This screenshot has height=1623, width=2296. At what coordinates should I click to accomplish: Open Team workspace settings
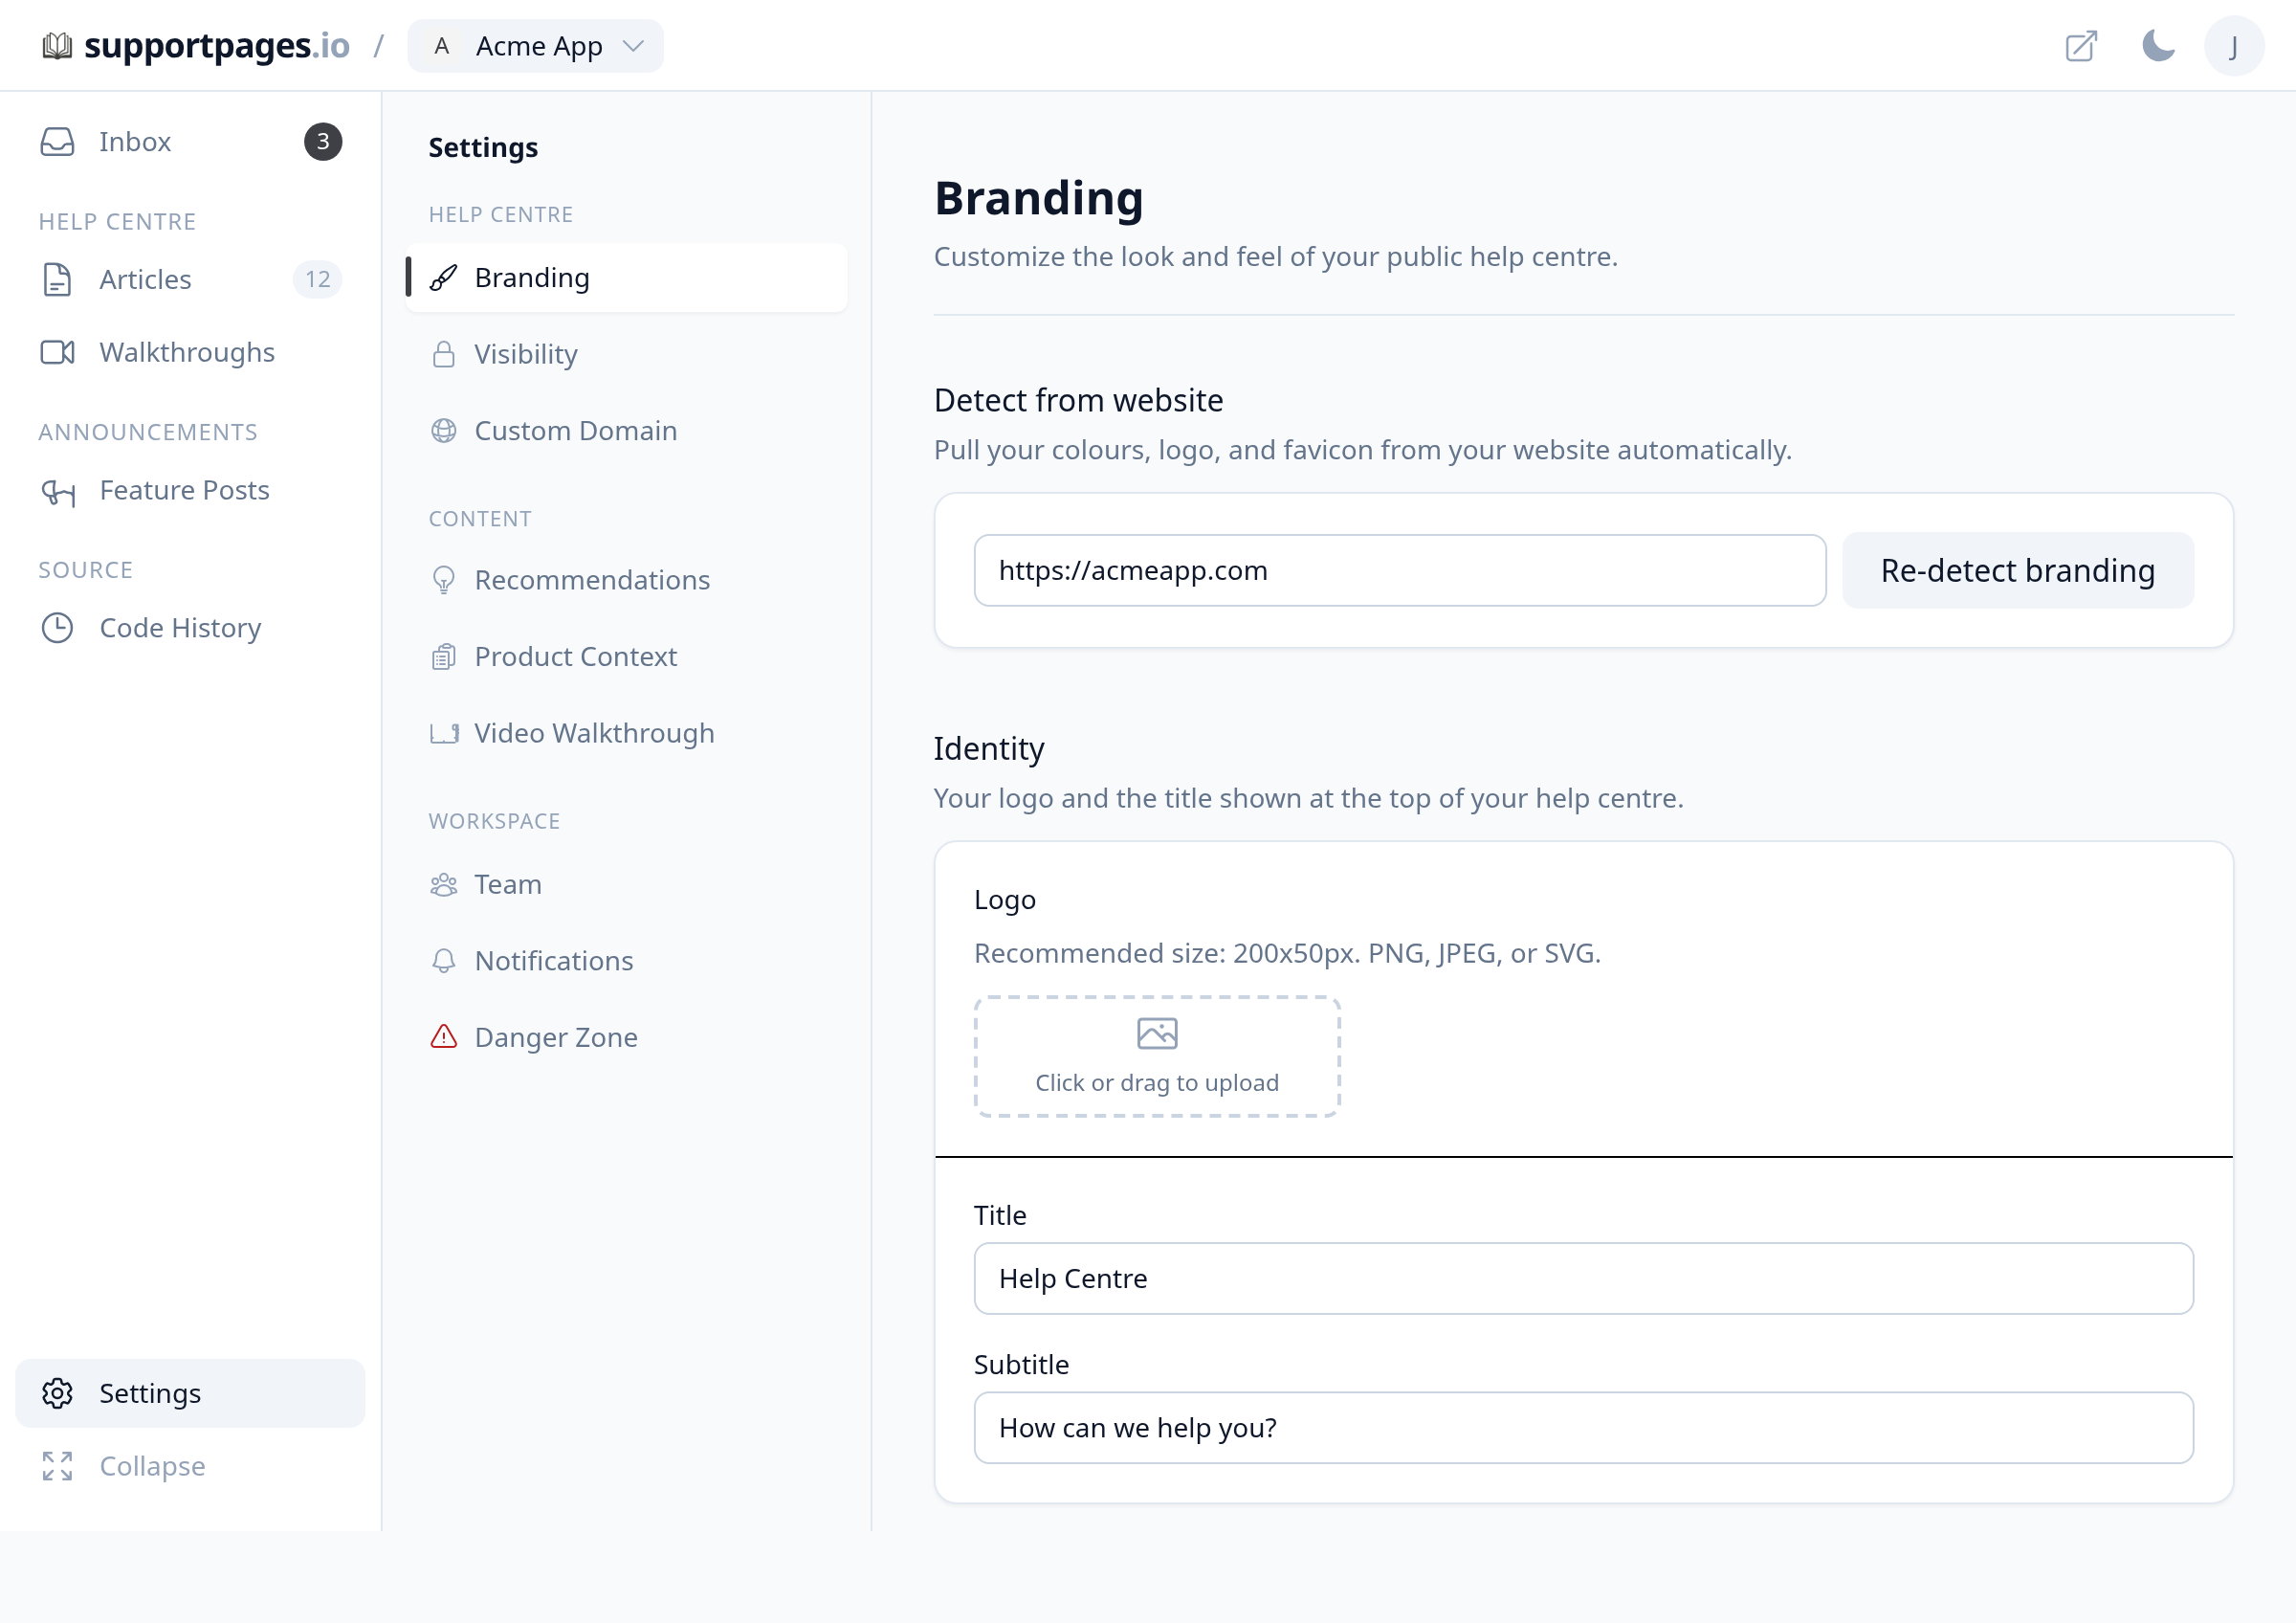tap(627, 885)
